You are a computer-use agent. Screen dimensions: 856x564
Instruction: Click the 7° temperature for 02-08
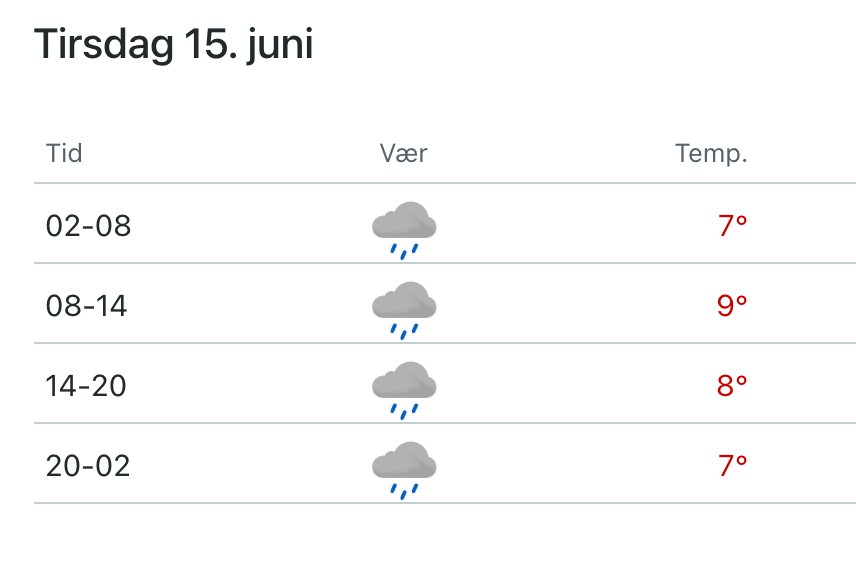(x=732, y=226)
